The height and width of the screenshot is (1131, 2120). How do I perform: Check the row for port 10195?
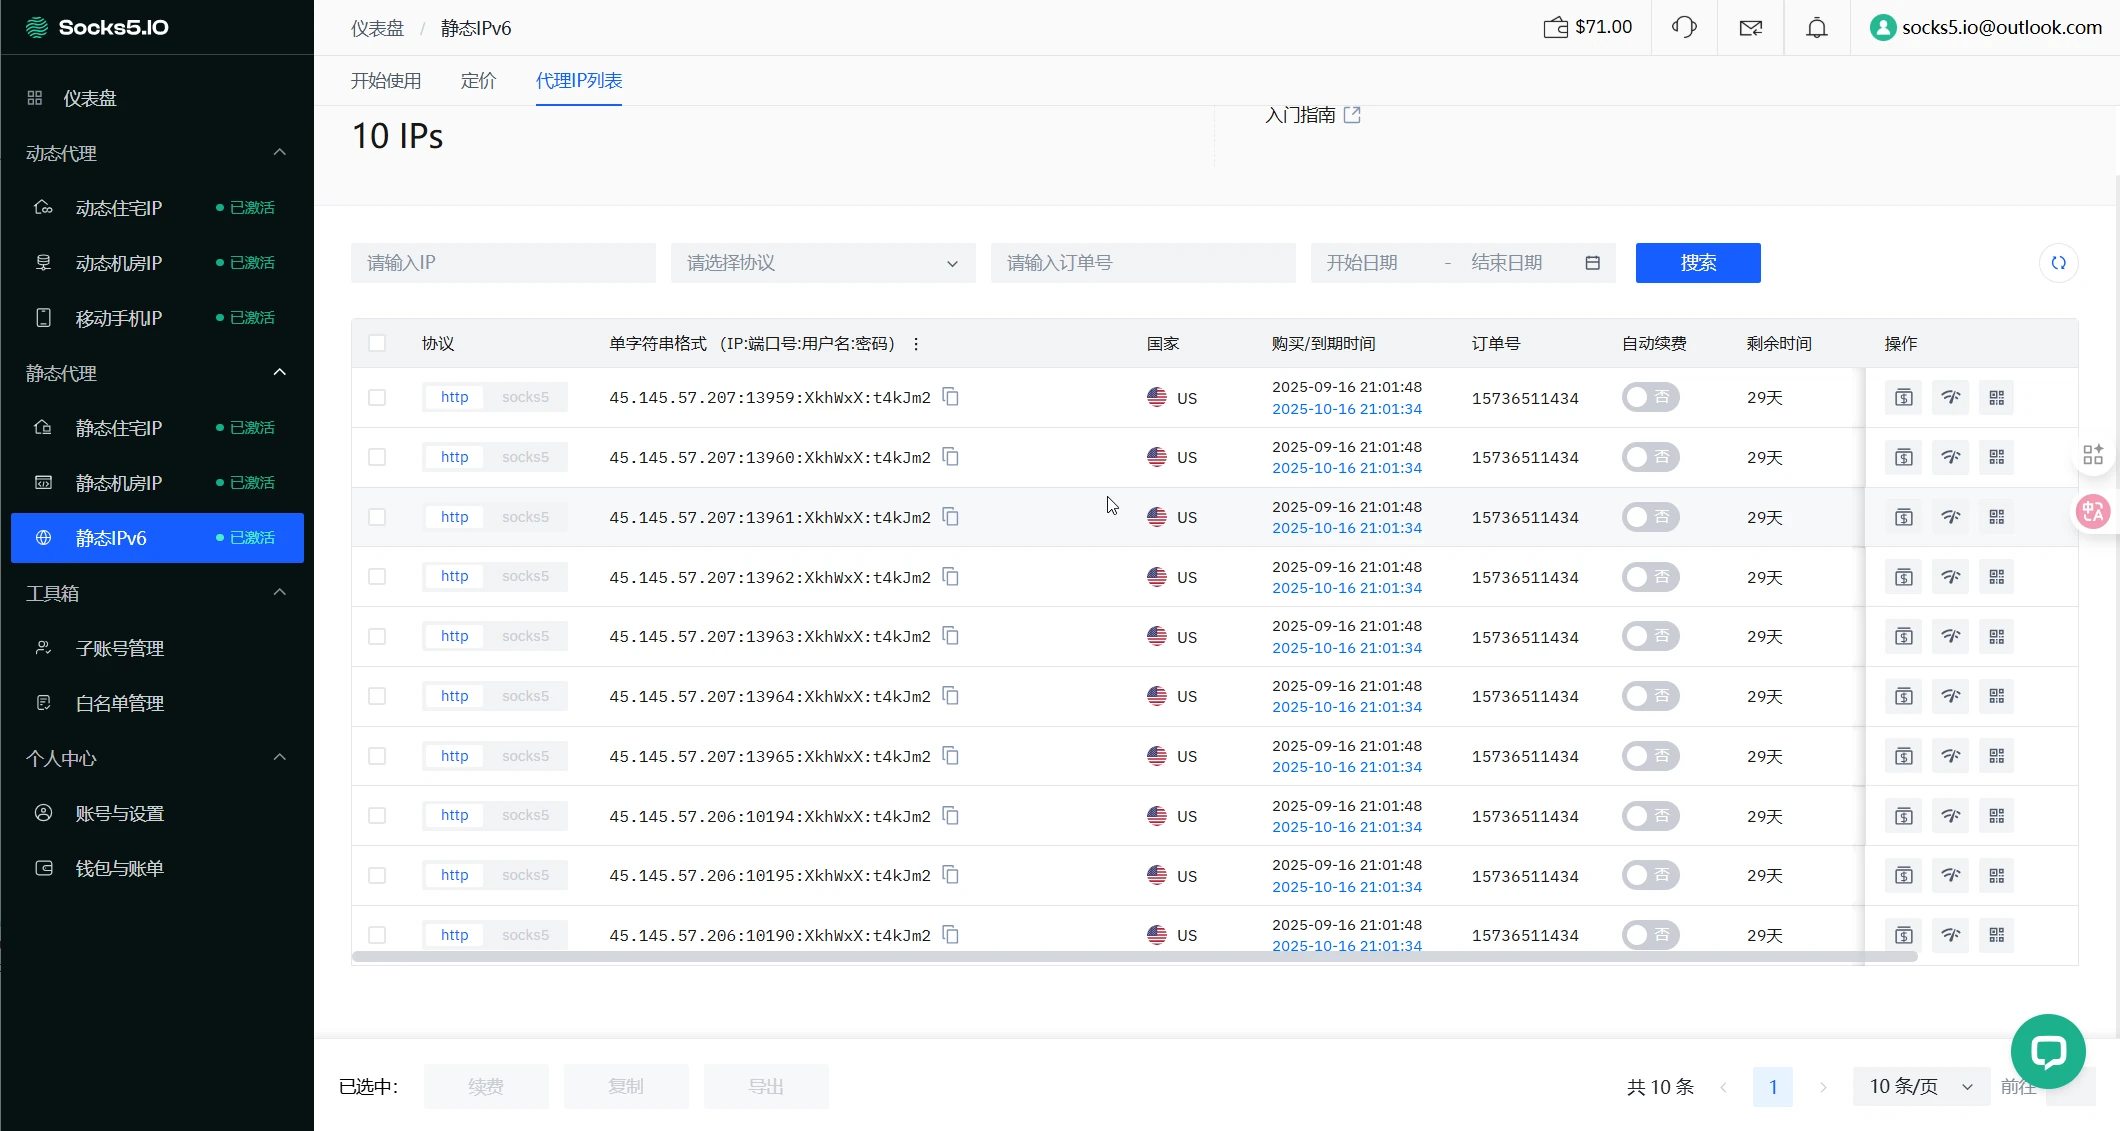pos(377,876)
